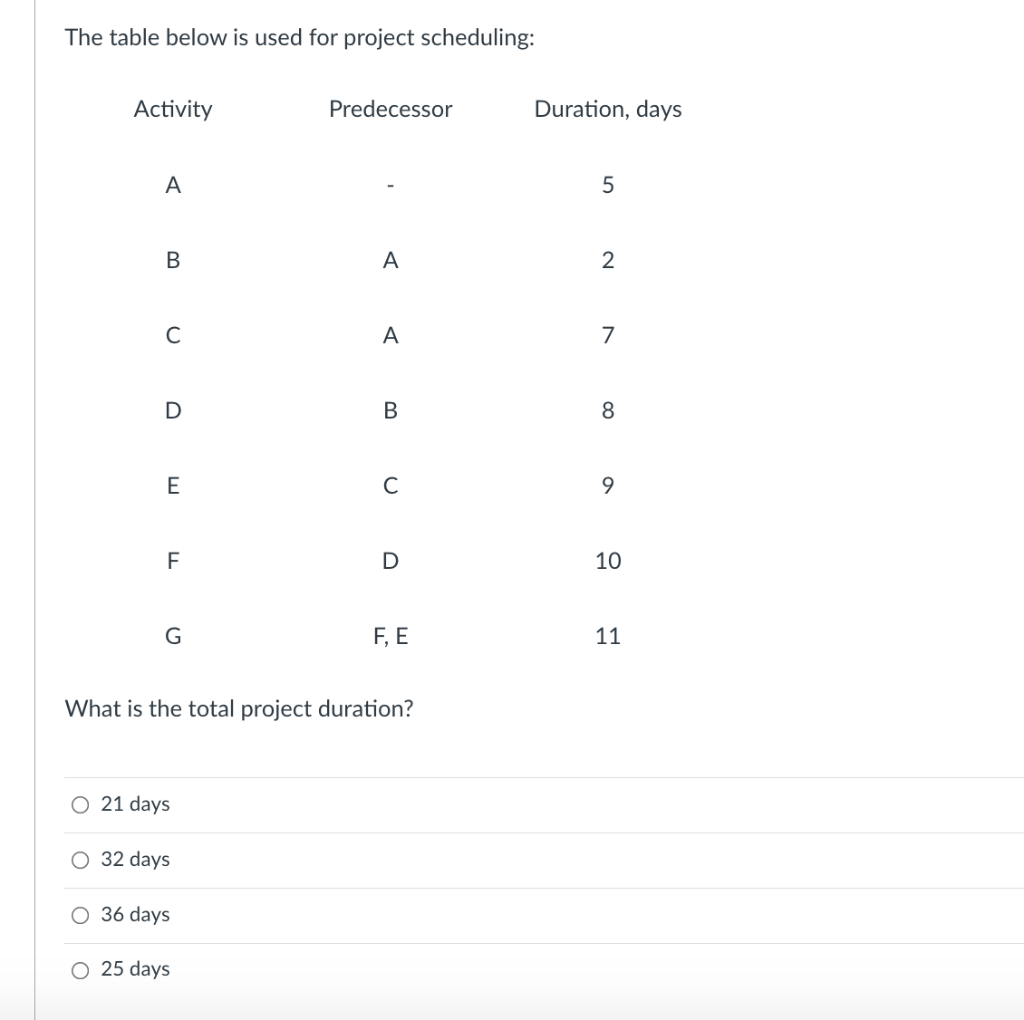Click activity A in the table
The height and width of the screenshot is (1020, 1024).
[x=173, y=184]
